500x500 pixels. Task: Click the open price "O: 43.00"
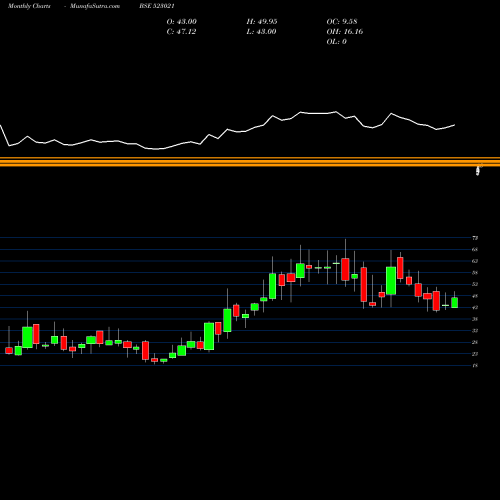[182, 22]
